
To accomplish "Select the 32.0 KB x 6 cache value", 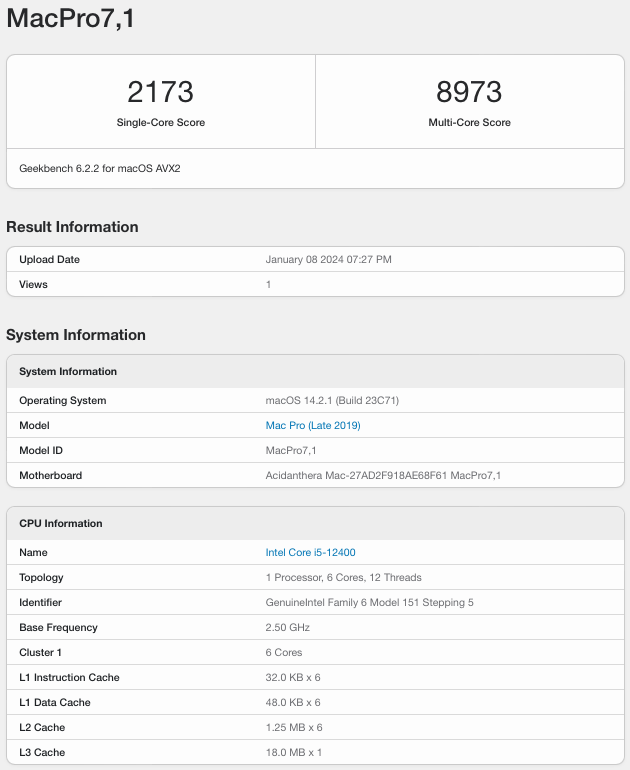I will pos(293,678).
